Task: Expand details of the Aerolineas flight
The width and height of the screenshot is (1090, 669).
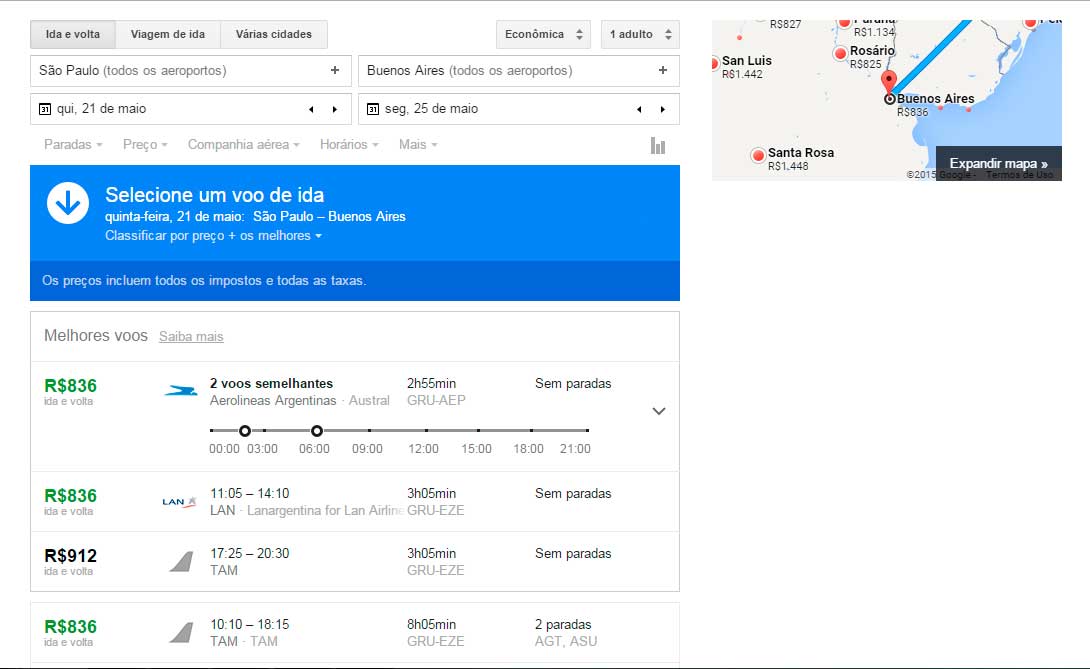Action: (658, 411)
